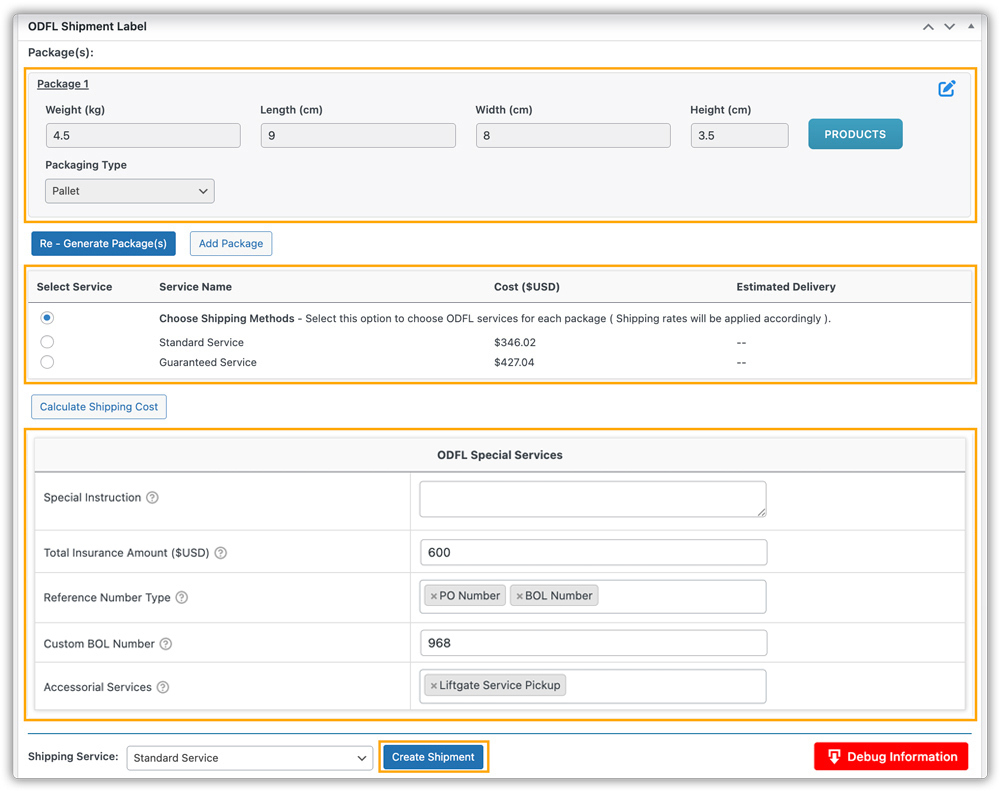Click the ODFL Shipment Label title
The image size is (1000, 791).
click(x=87, y=26)
